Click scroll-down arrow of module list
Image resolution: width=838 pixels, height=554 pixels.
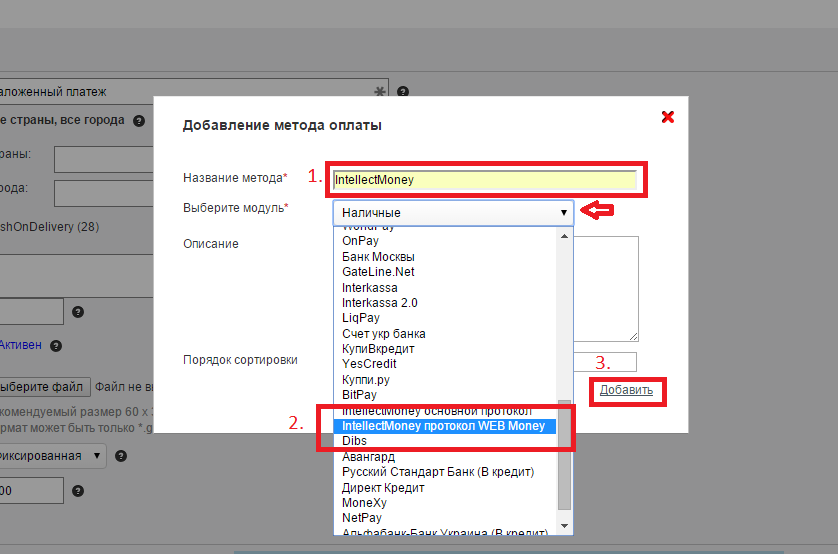(564, 525)
